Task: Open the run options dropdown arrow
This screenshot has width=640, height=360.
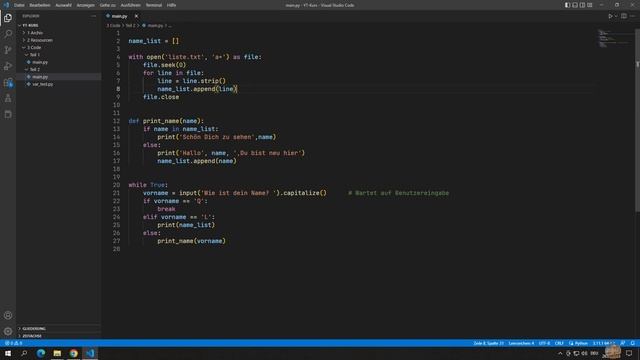Action: 616,16
